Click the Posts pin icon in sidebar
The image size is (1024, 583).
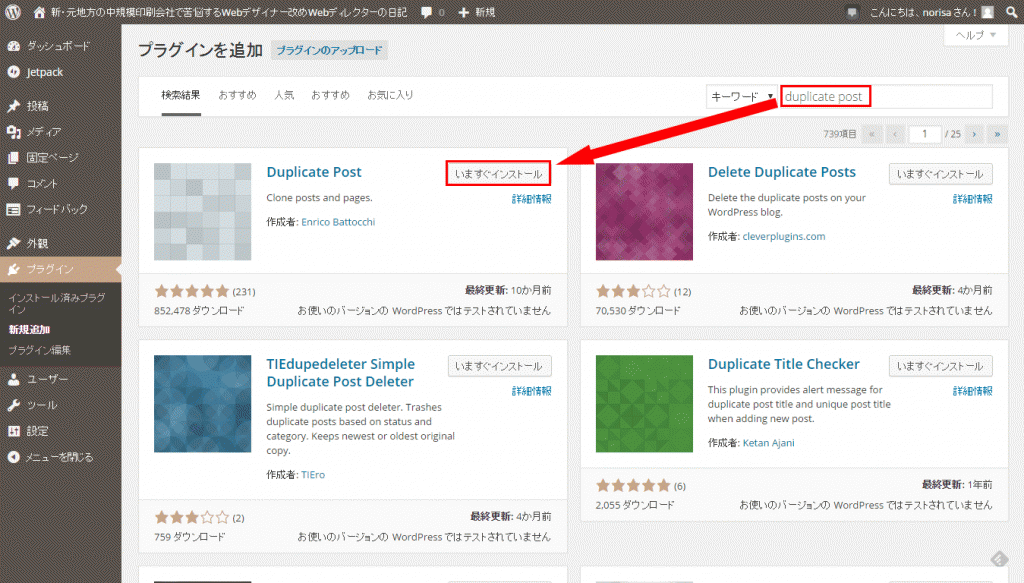pyautogui.click(x=14, y=106)
